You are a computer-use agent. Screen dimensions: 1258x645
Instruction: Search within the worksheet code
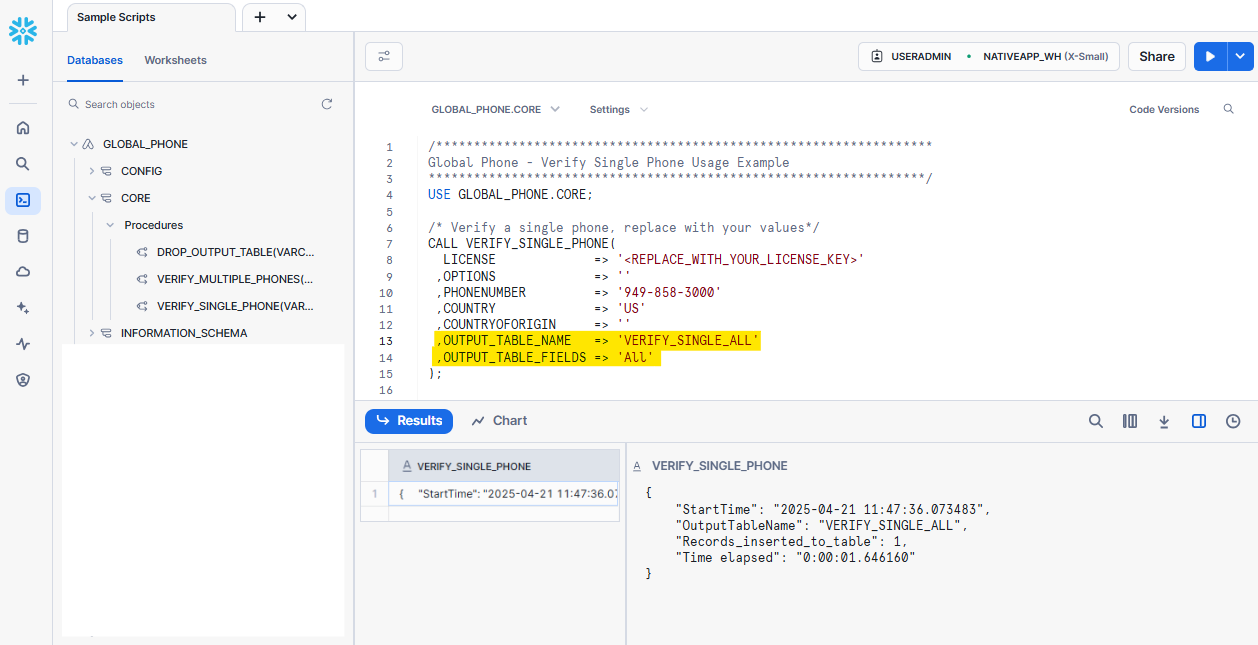click(x=1229, y=109)
